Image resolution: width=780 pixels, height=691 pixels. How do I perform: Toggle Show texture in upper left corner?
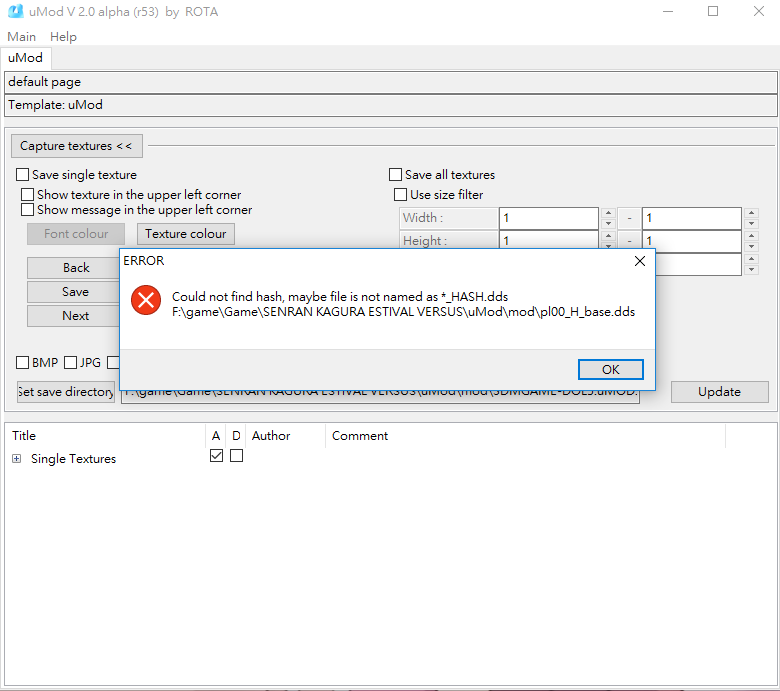pyautogui.click(x=29, y=195)
